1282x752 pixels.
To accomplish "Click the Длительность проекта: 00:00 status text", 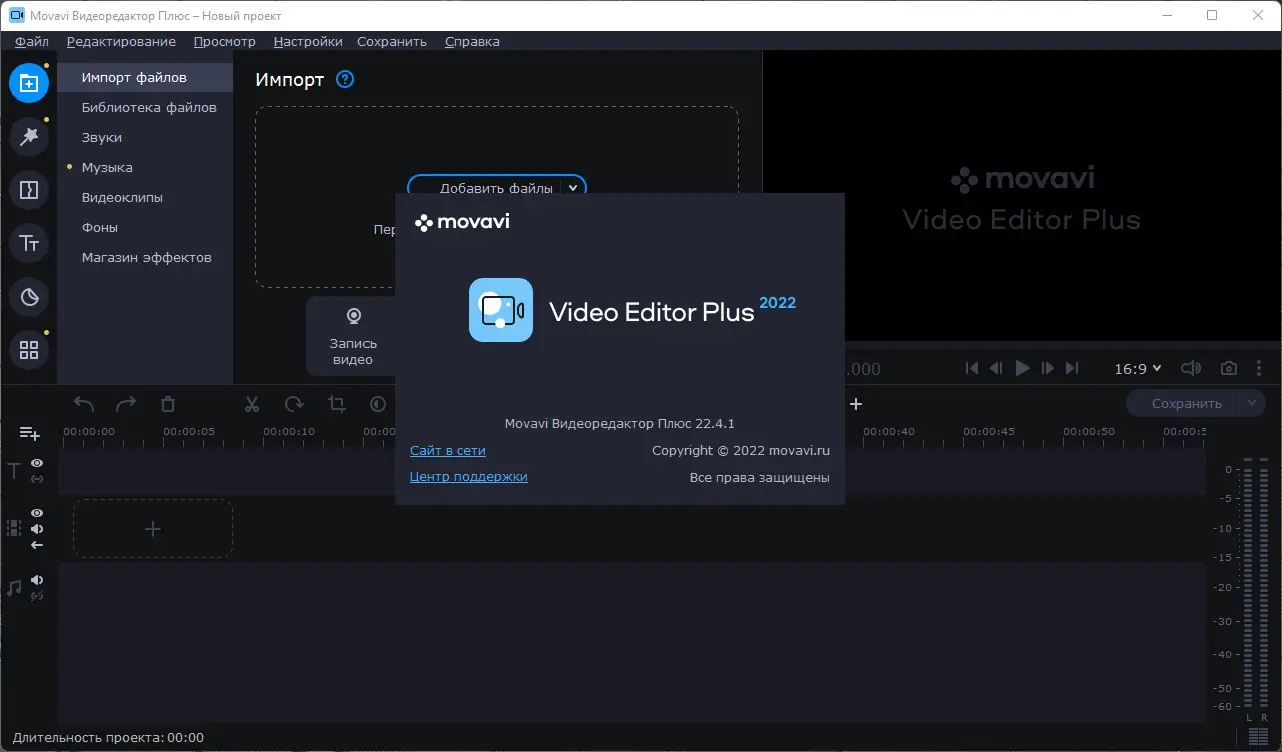I will coord(108,738).
